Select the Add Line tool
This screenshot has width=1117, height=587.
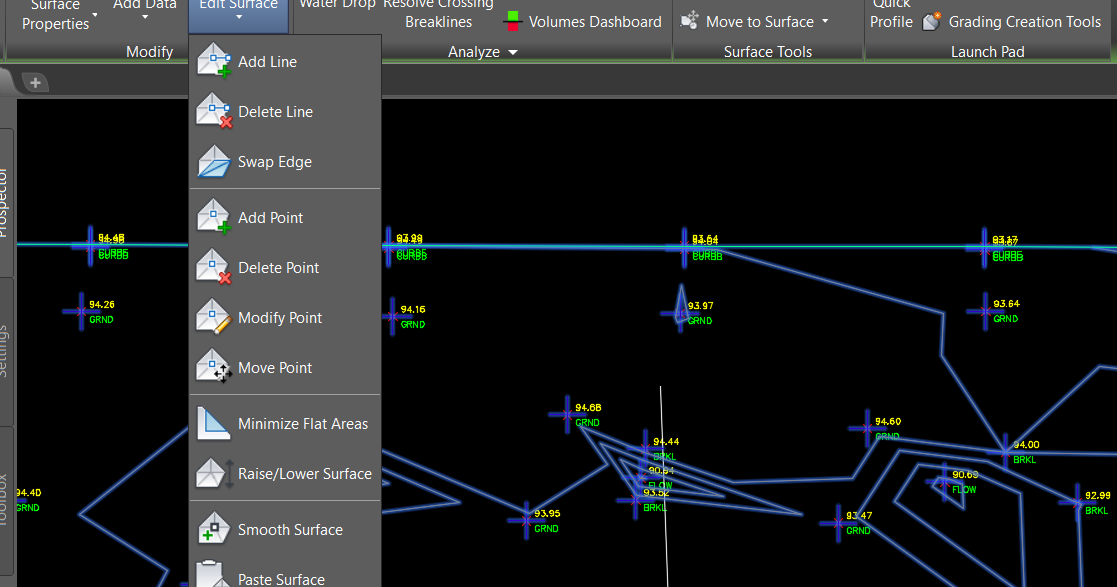click(268, 61)
